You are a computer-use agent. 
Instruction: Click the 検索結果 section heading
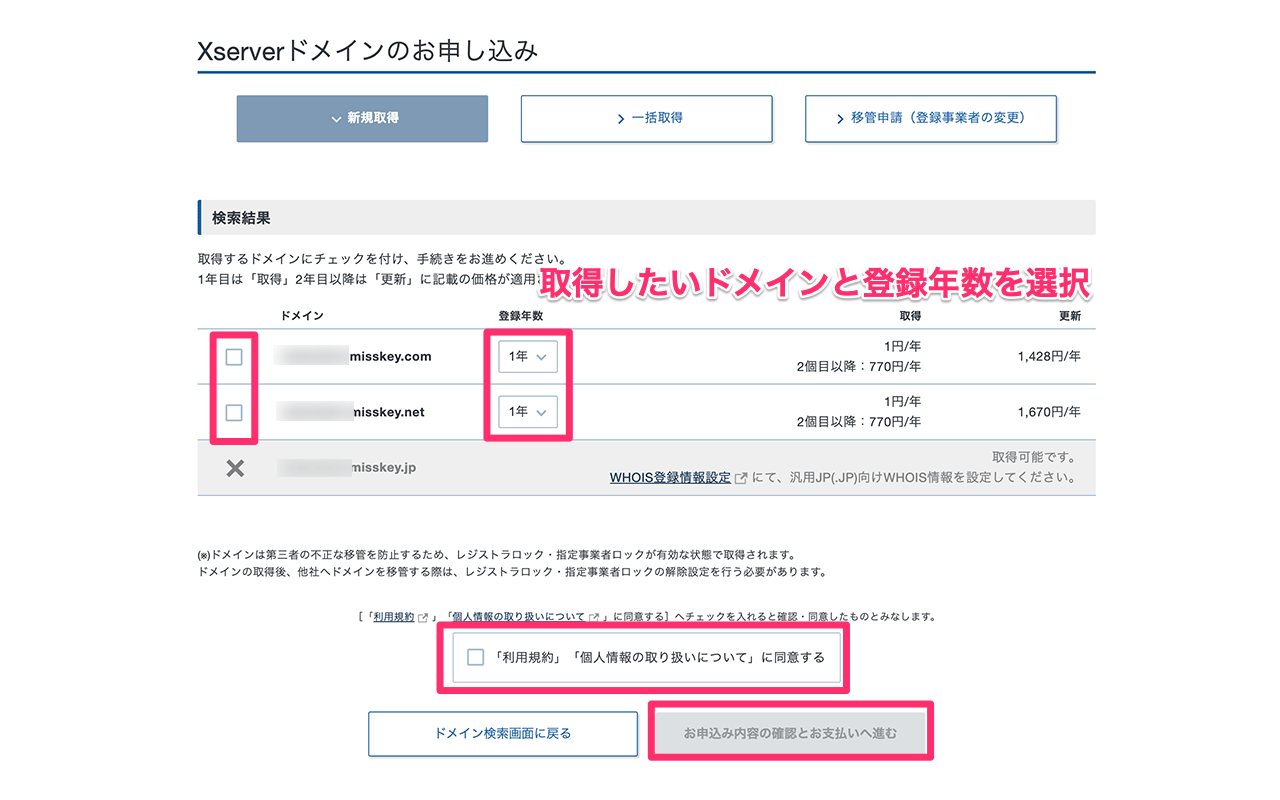coord(241,217)
